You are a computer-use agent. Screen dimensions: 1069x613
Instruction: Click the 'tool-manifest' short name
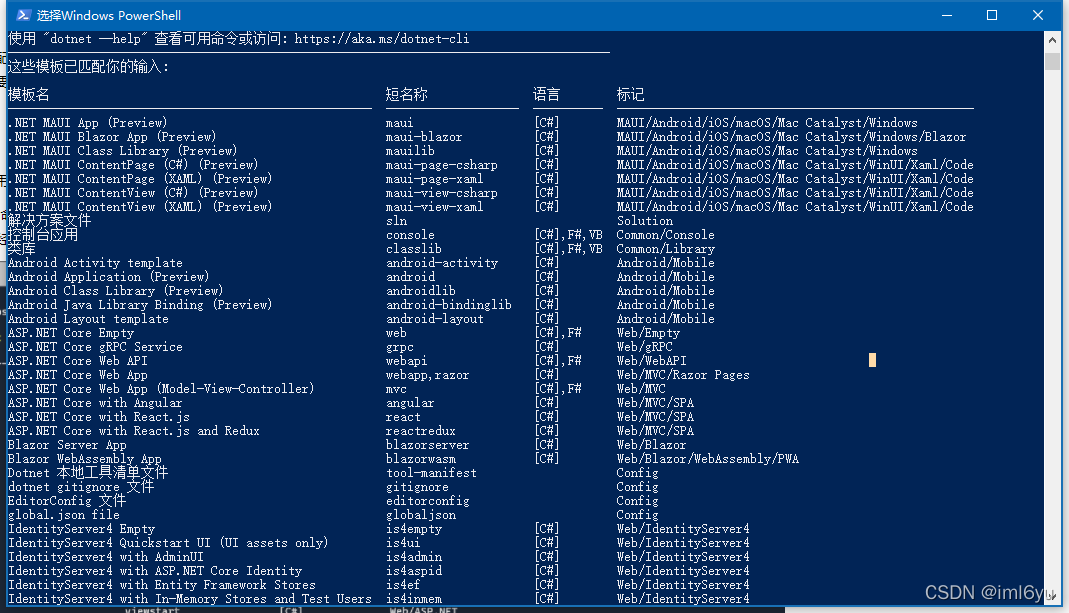click(431, 473)
